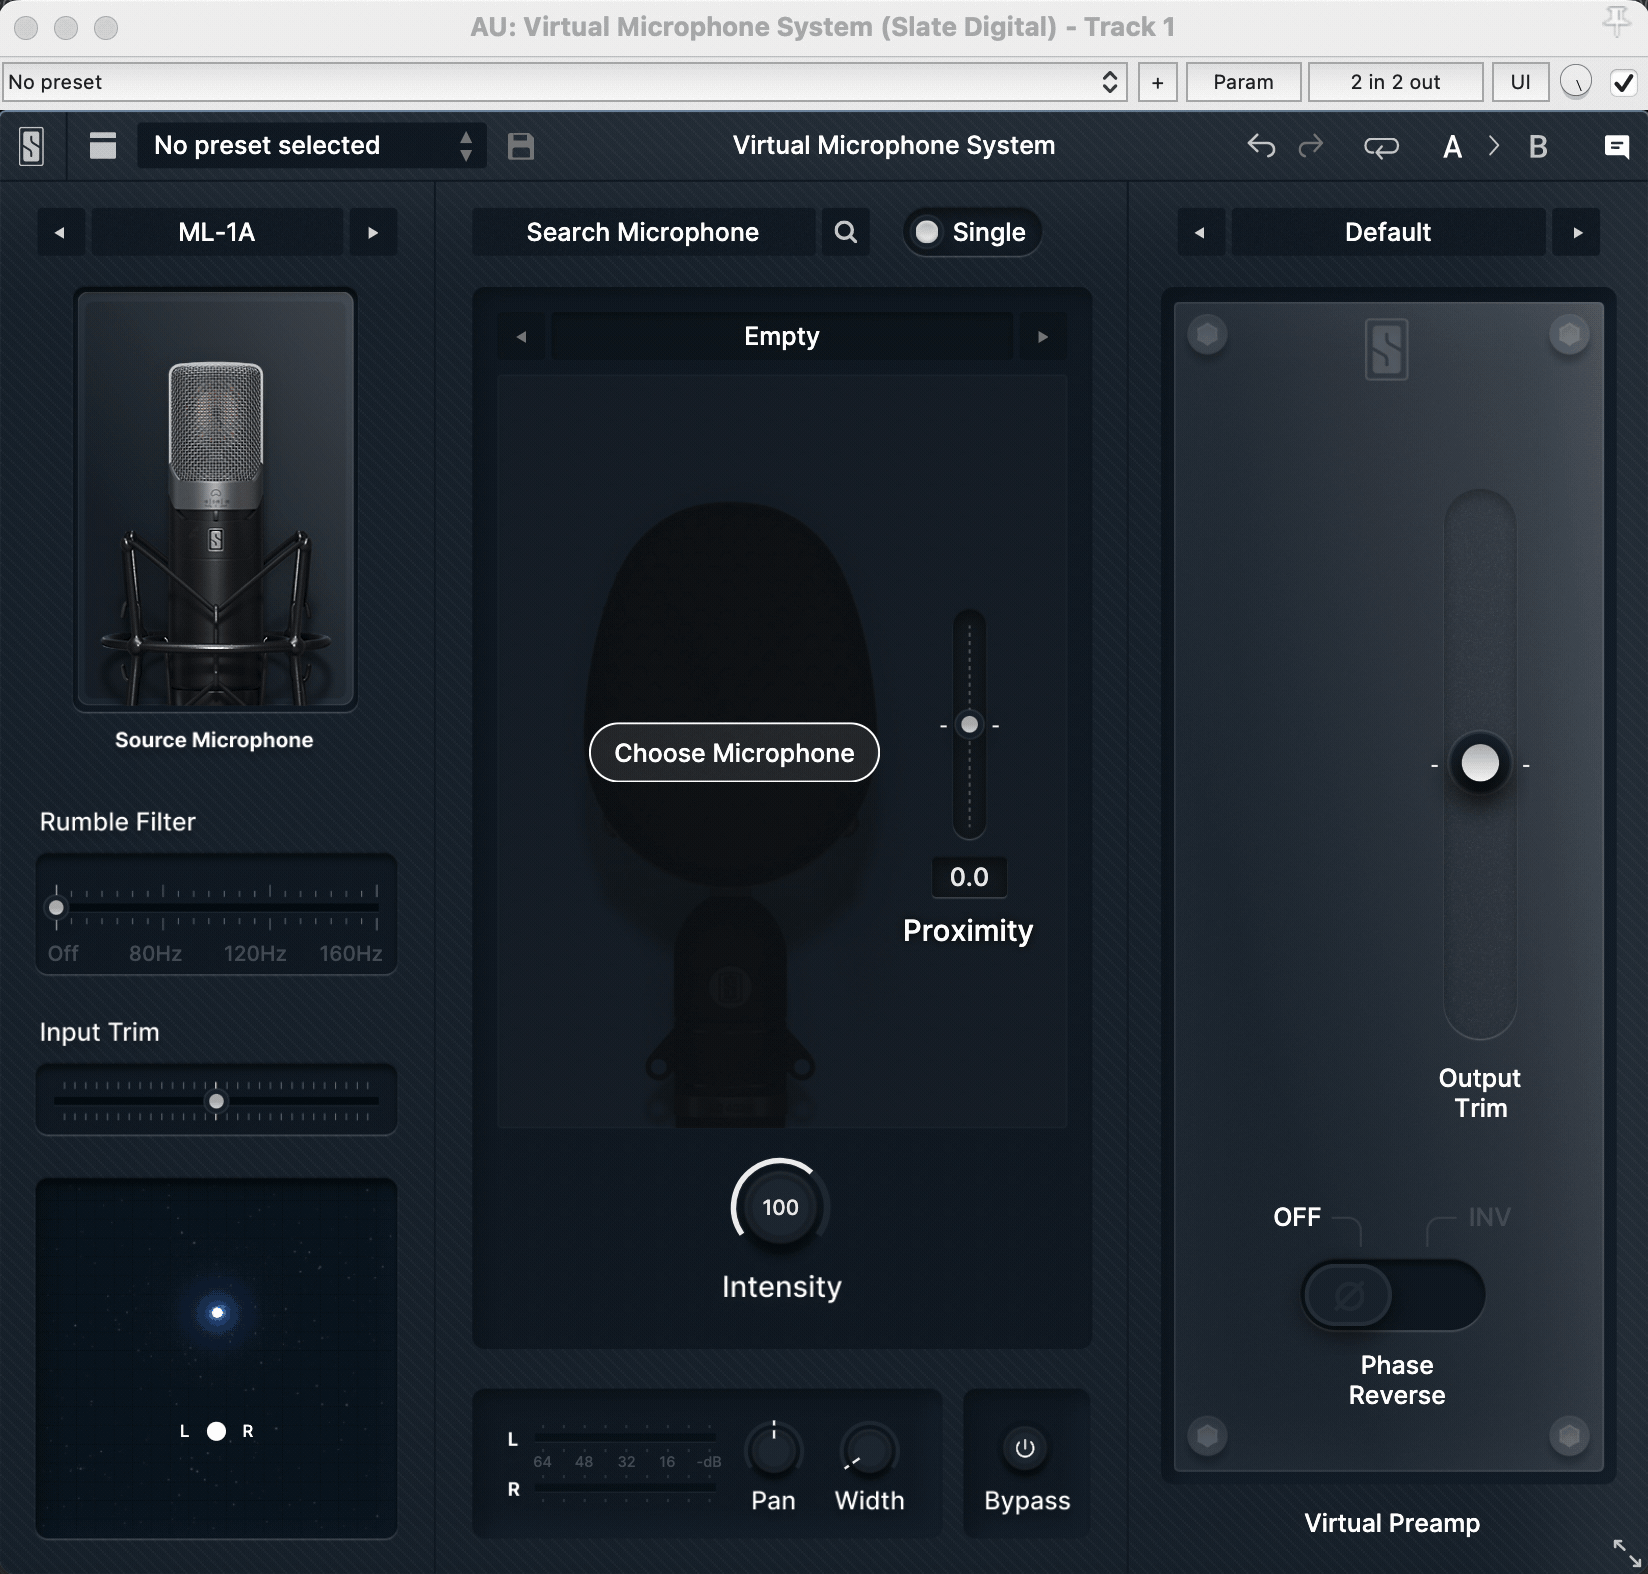Set Rumble Filter to 120Hz label
Image resolution: width=1648 pixels, height=1574 pixels.
coord(255,954)
